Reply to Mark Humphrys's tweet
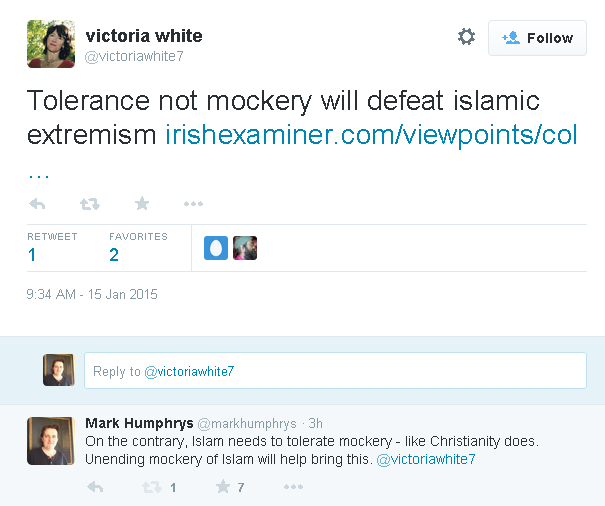 pos(95,487)
